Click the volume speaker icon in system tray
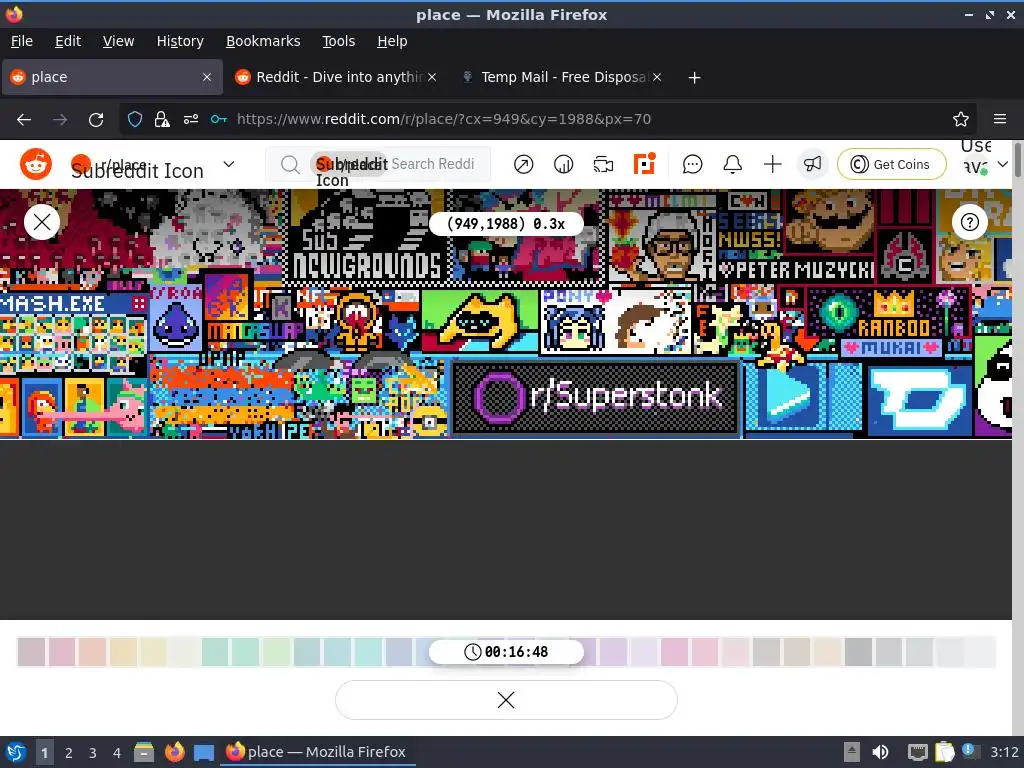Viewport: 1024px width, 768px height. (x=881, y=752)
